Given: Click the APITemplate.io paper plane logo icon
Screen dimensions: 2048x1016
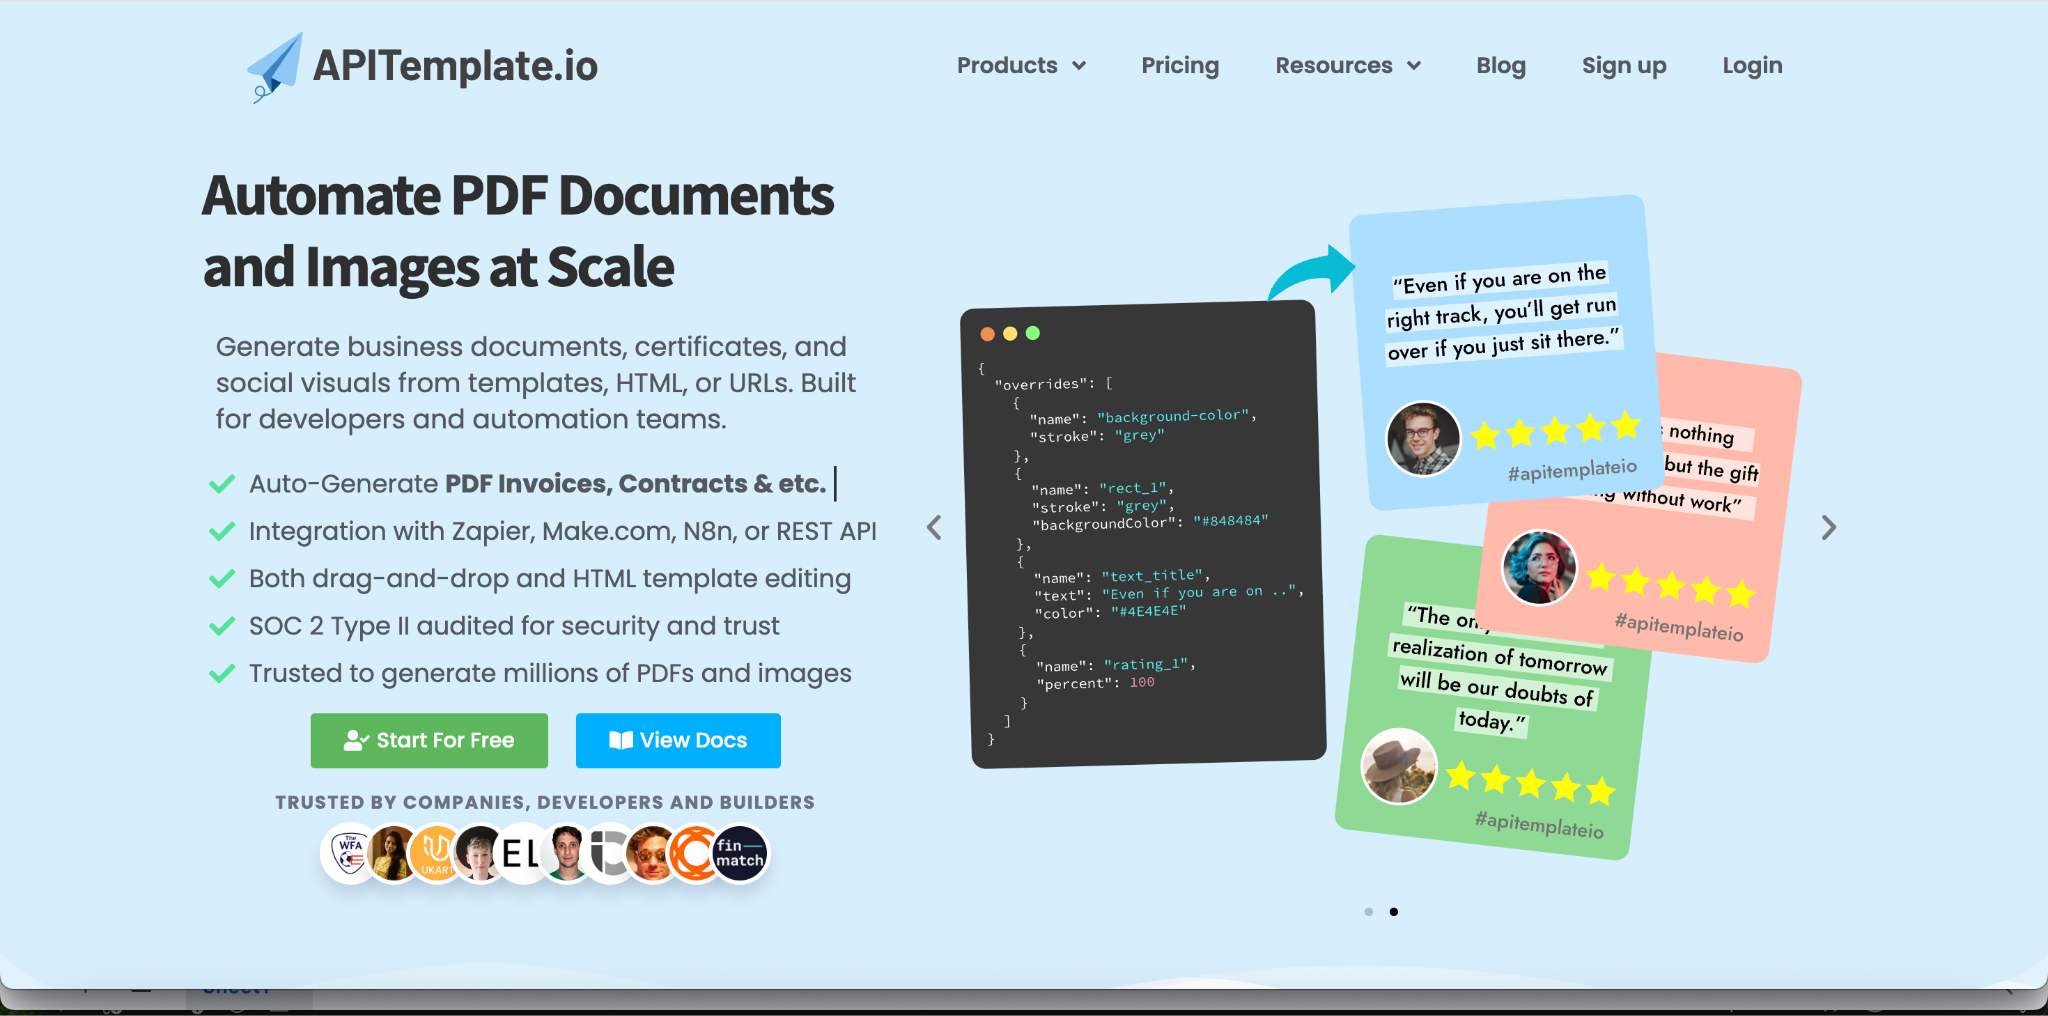Looking at the screenshot, I should (x=275, y=67).
